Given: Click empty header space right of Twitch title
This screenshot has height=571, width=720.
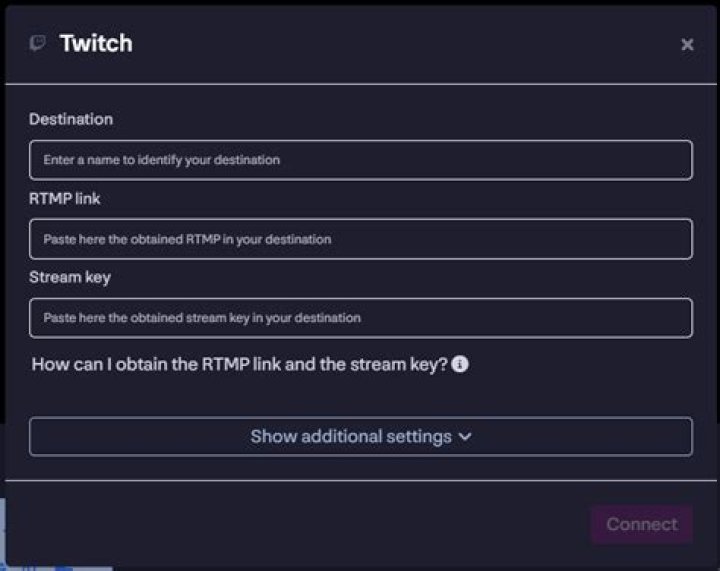Looking at the screenshot, I should click(x=400, y=44).
